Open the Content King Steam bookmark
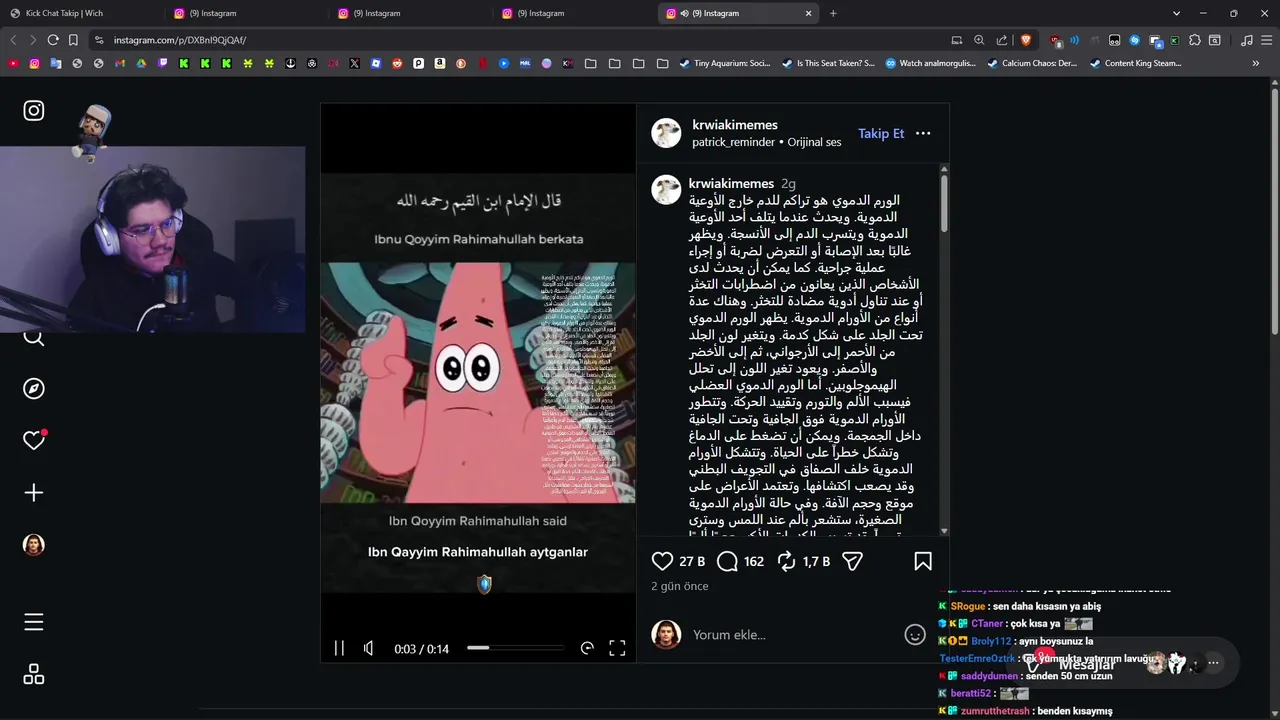1280x720 pixels. [1135, 63]
